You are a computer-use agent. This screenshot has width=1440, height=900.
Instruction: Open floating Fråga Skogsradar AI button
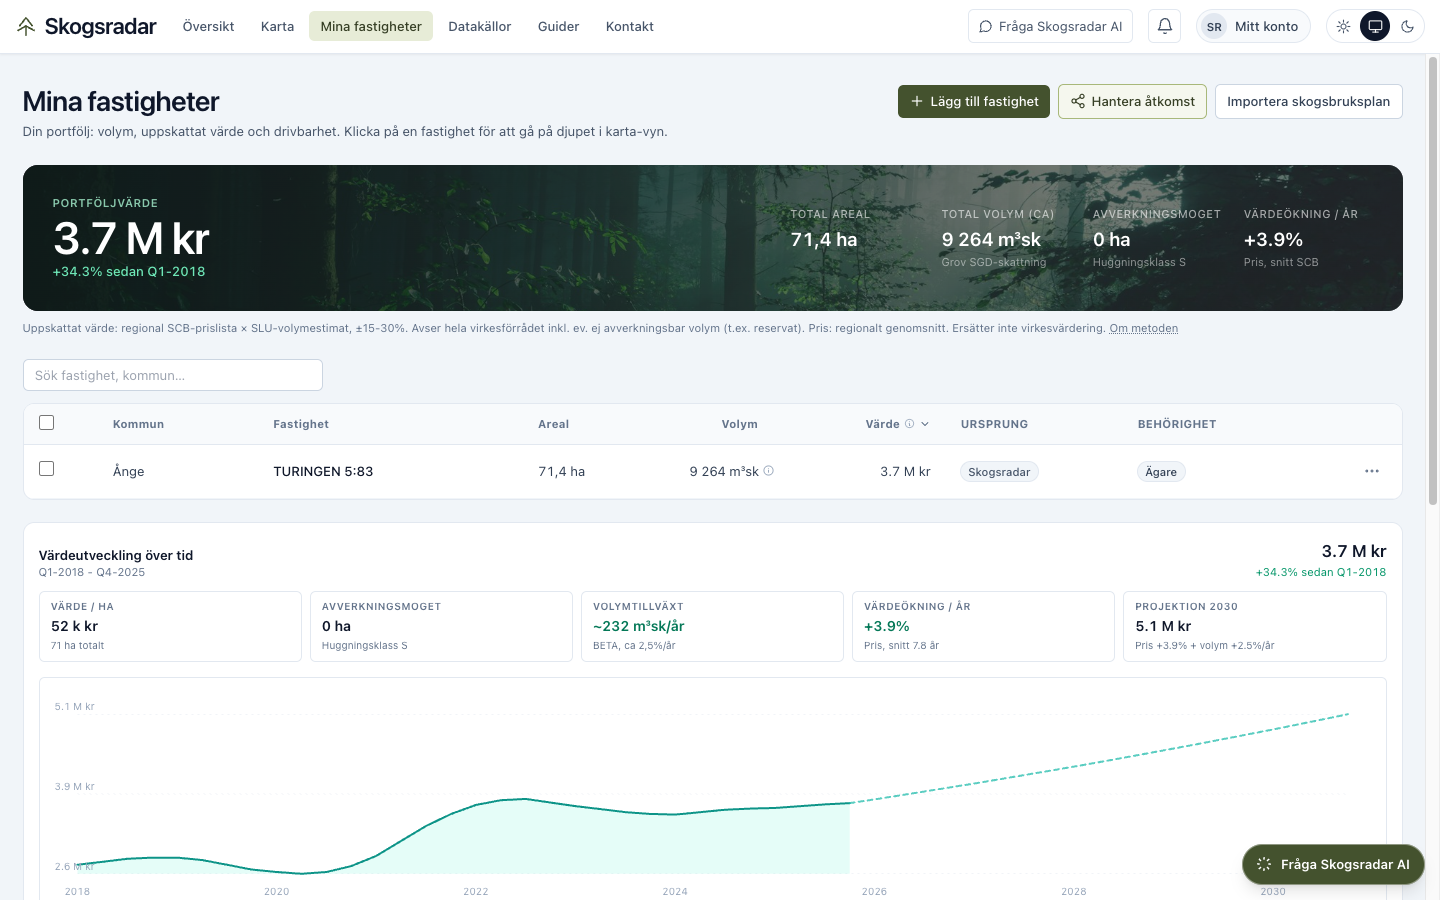coord(1333,864)
